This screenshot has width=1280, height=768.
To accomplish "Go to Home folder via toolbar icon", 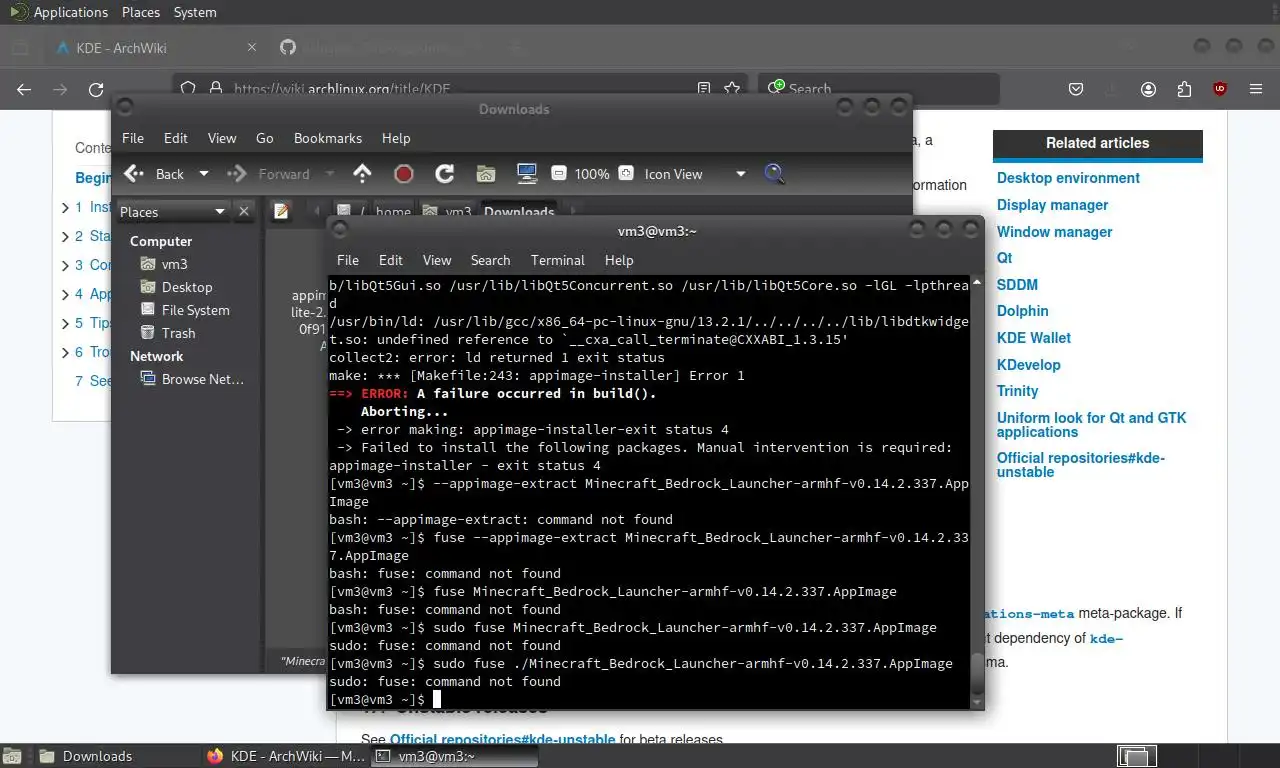I will click(x=486, y=174).
